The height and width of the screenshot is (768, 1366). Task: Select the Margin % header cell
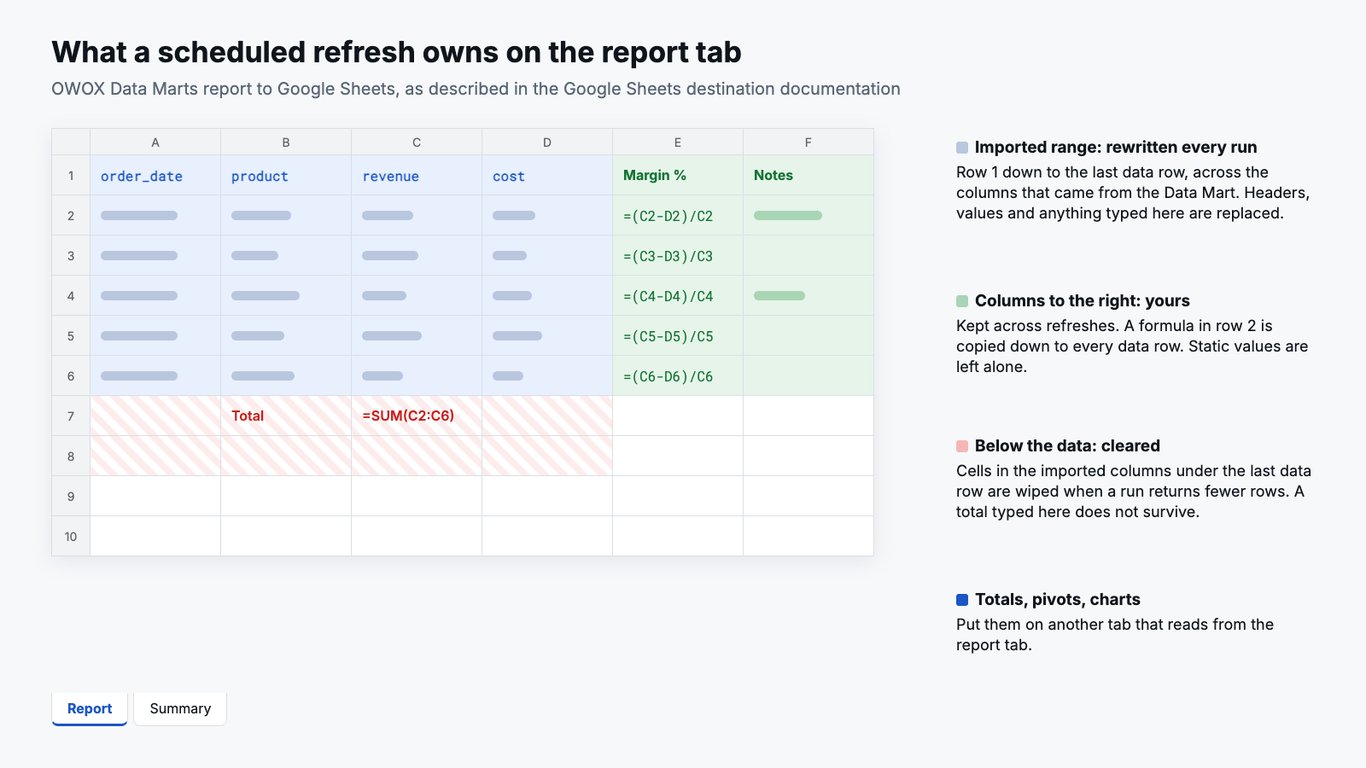(x=678, y=175)
